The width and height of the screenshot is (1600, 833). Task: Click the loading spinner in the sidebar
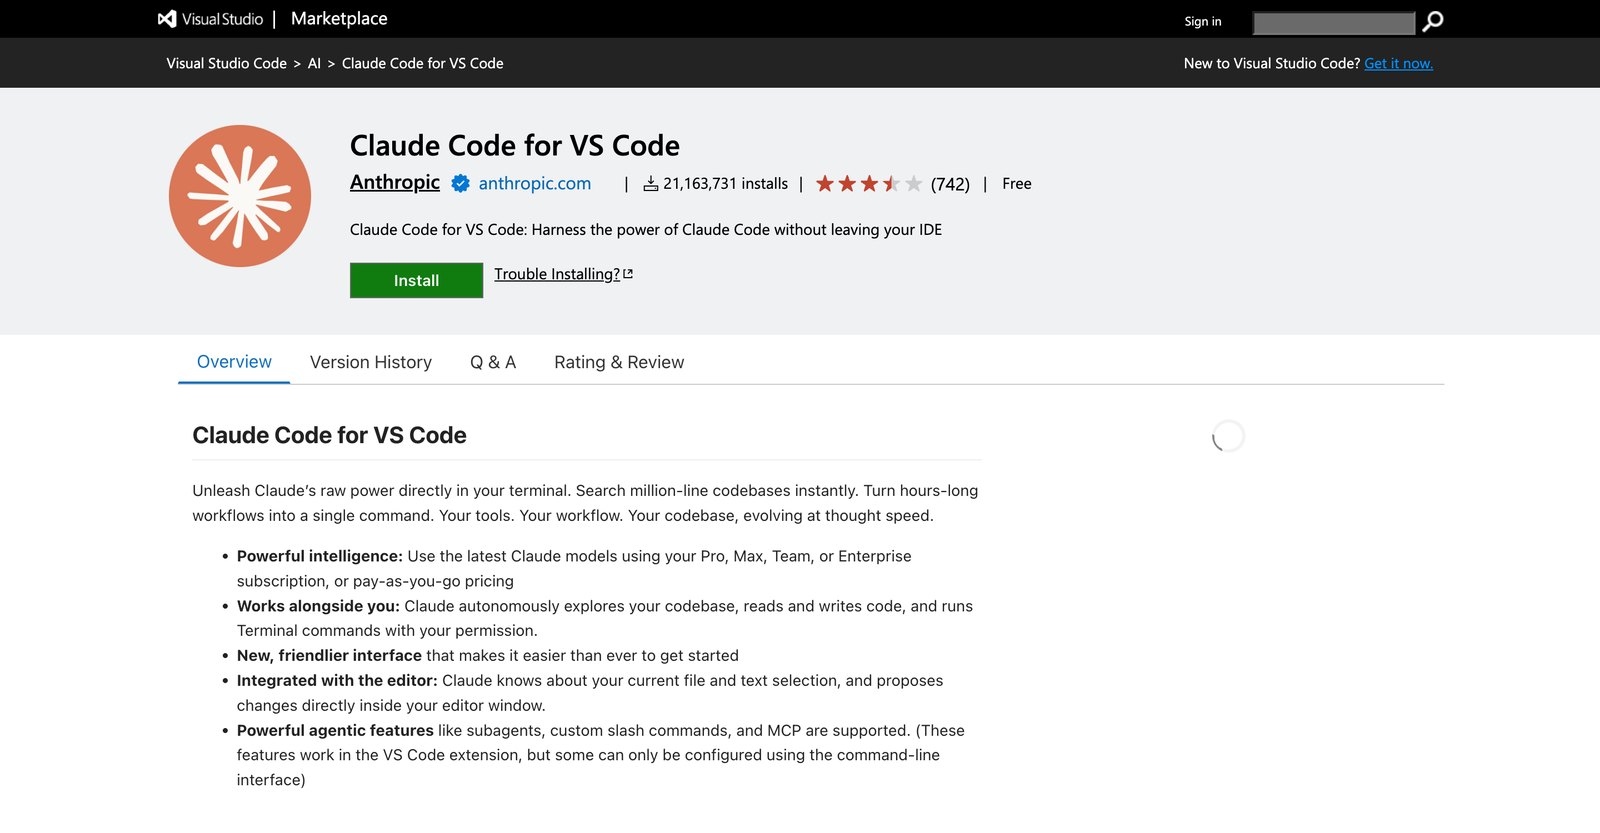[x=1228, y=436]
